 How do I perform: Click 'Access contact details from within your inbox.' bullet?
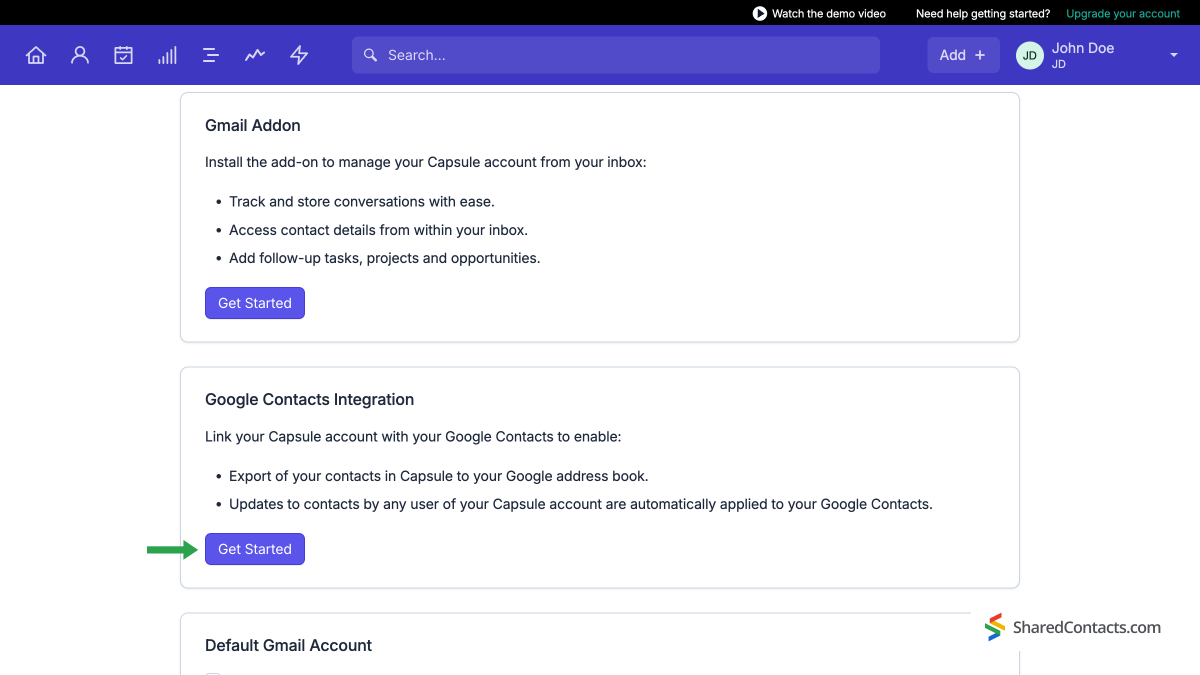tap(378, 230)
